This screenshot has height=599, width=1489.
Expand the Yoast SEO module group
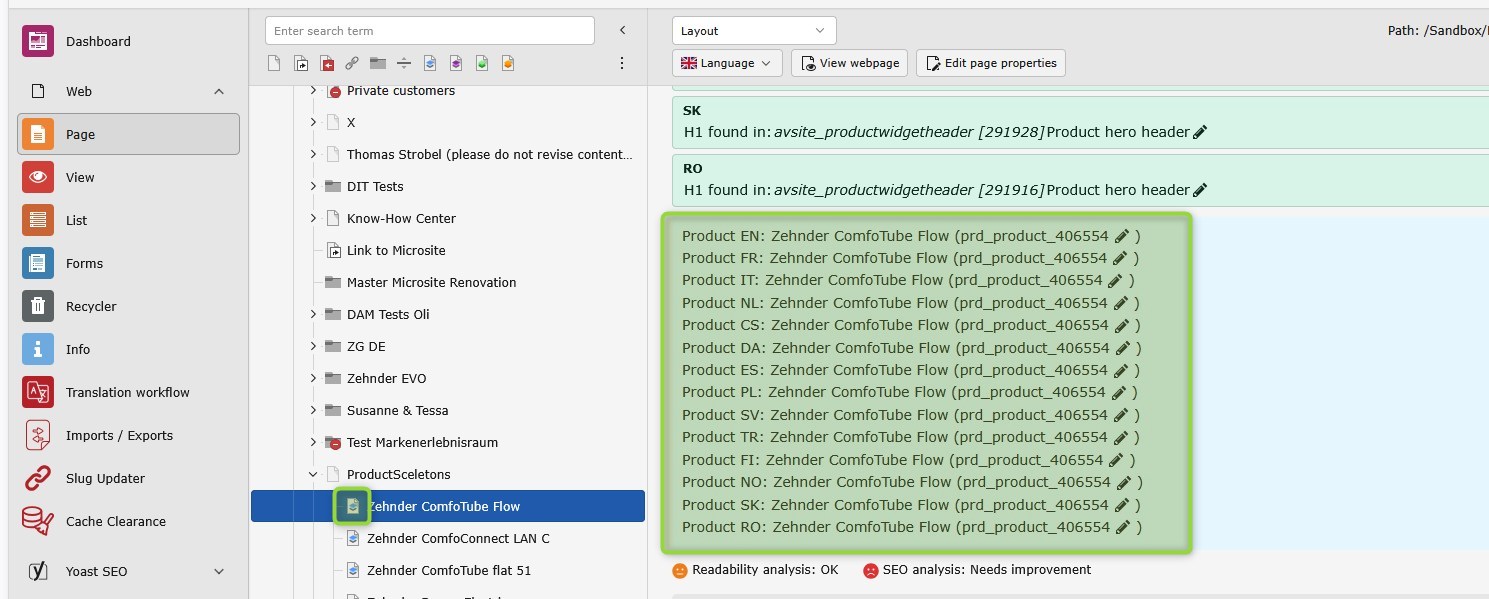[x=218, y=571]
